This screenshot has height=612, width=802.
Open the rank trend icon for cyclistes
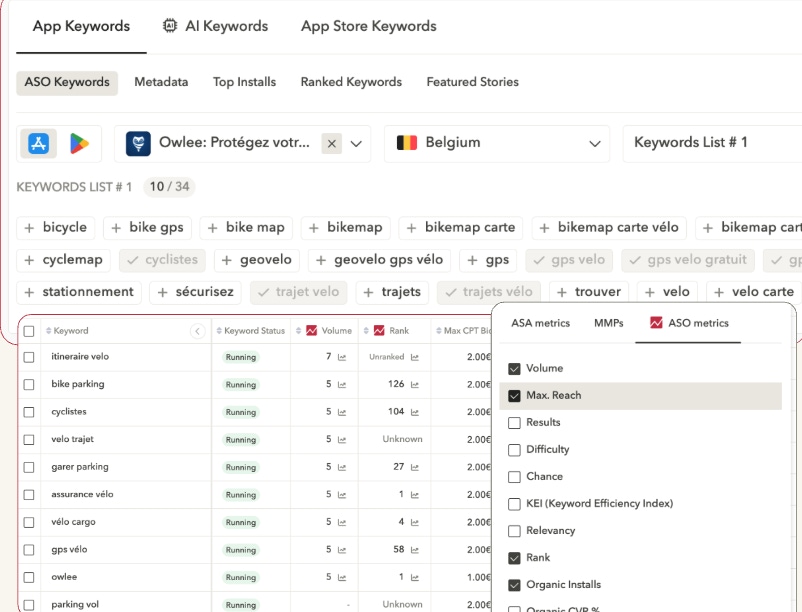pyautogui.click(x=415, y=411)
